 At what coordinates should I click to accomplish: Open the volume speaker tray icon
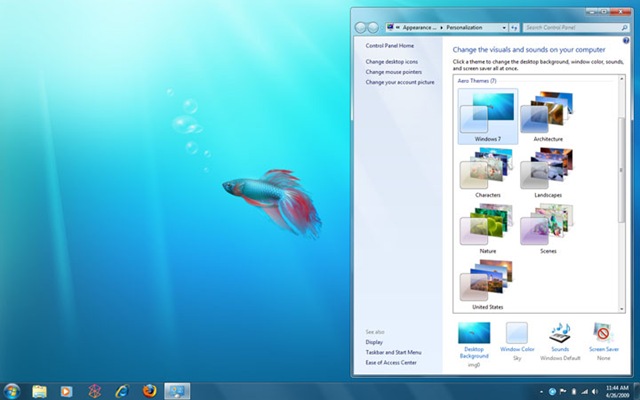coord(595,392)
